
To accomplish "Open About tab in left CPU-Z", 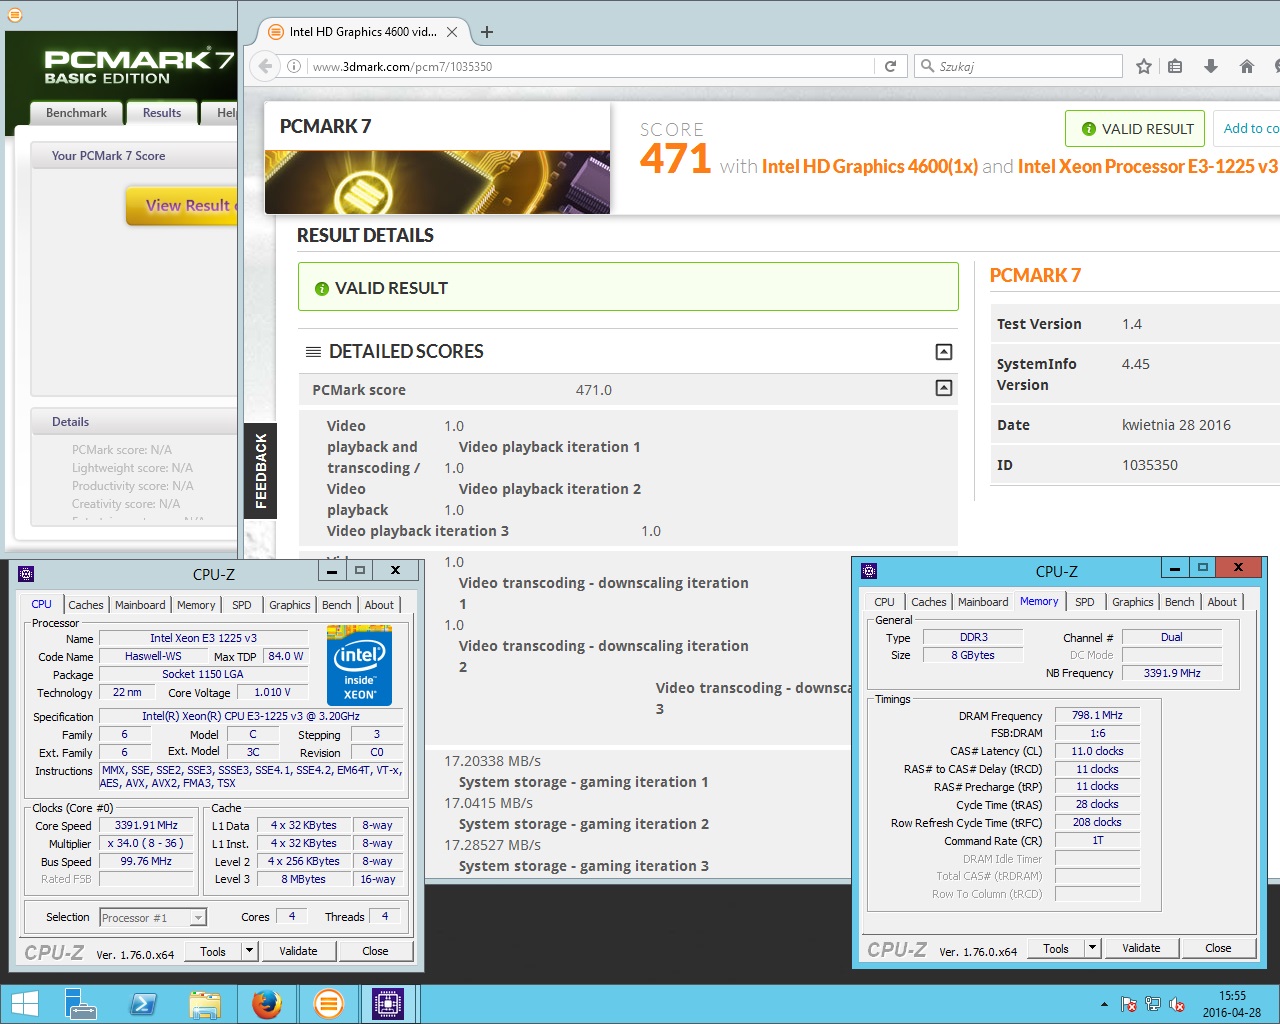I will tap(379, 605).
